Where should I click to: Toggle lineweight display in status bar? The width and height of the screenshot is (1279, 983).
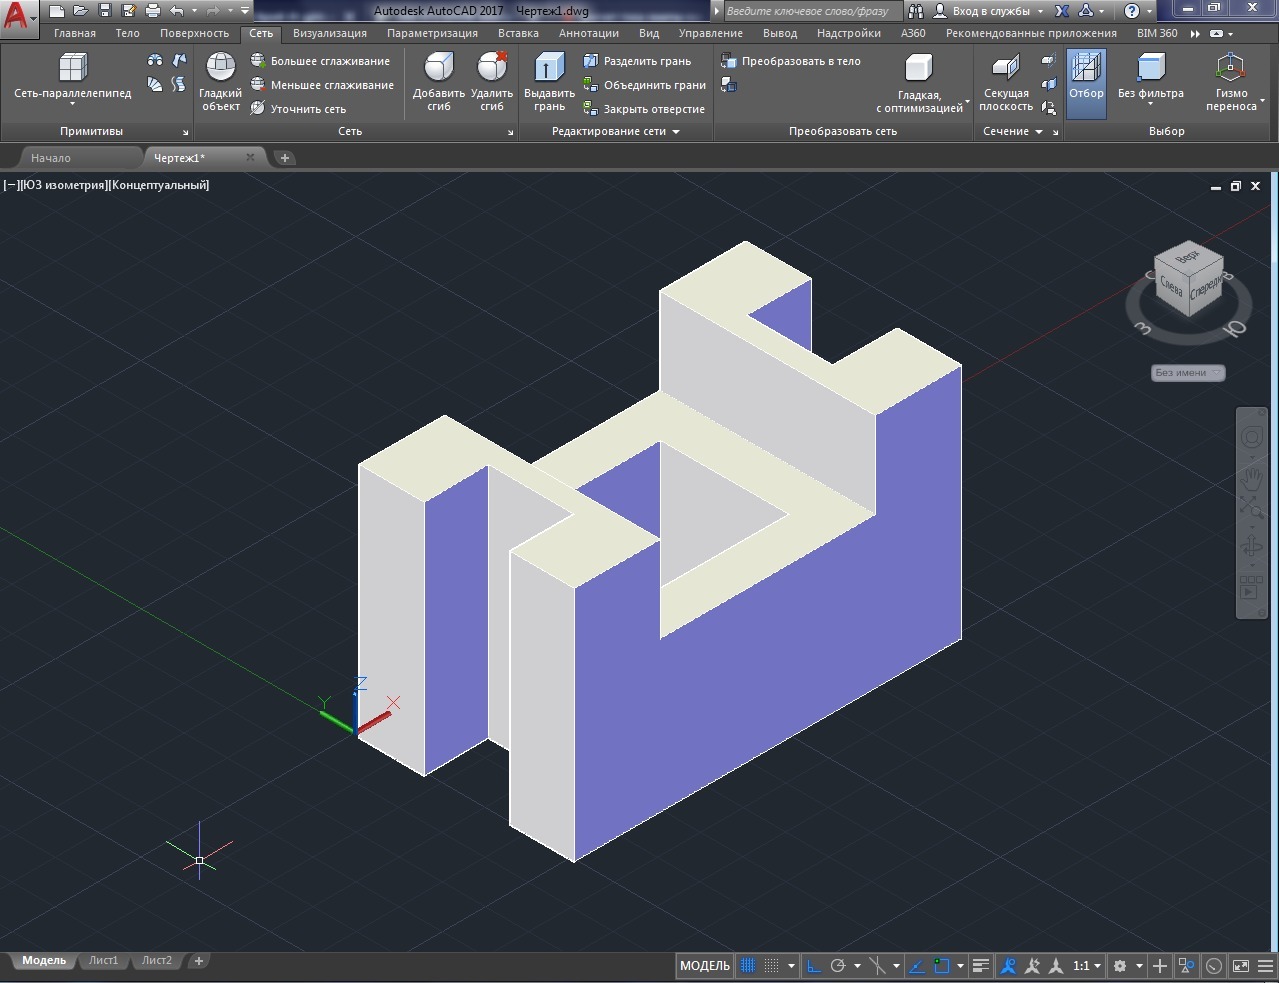(x=981, y=966)
